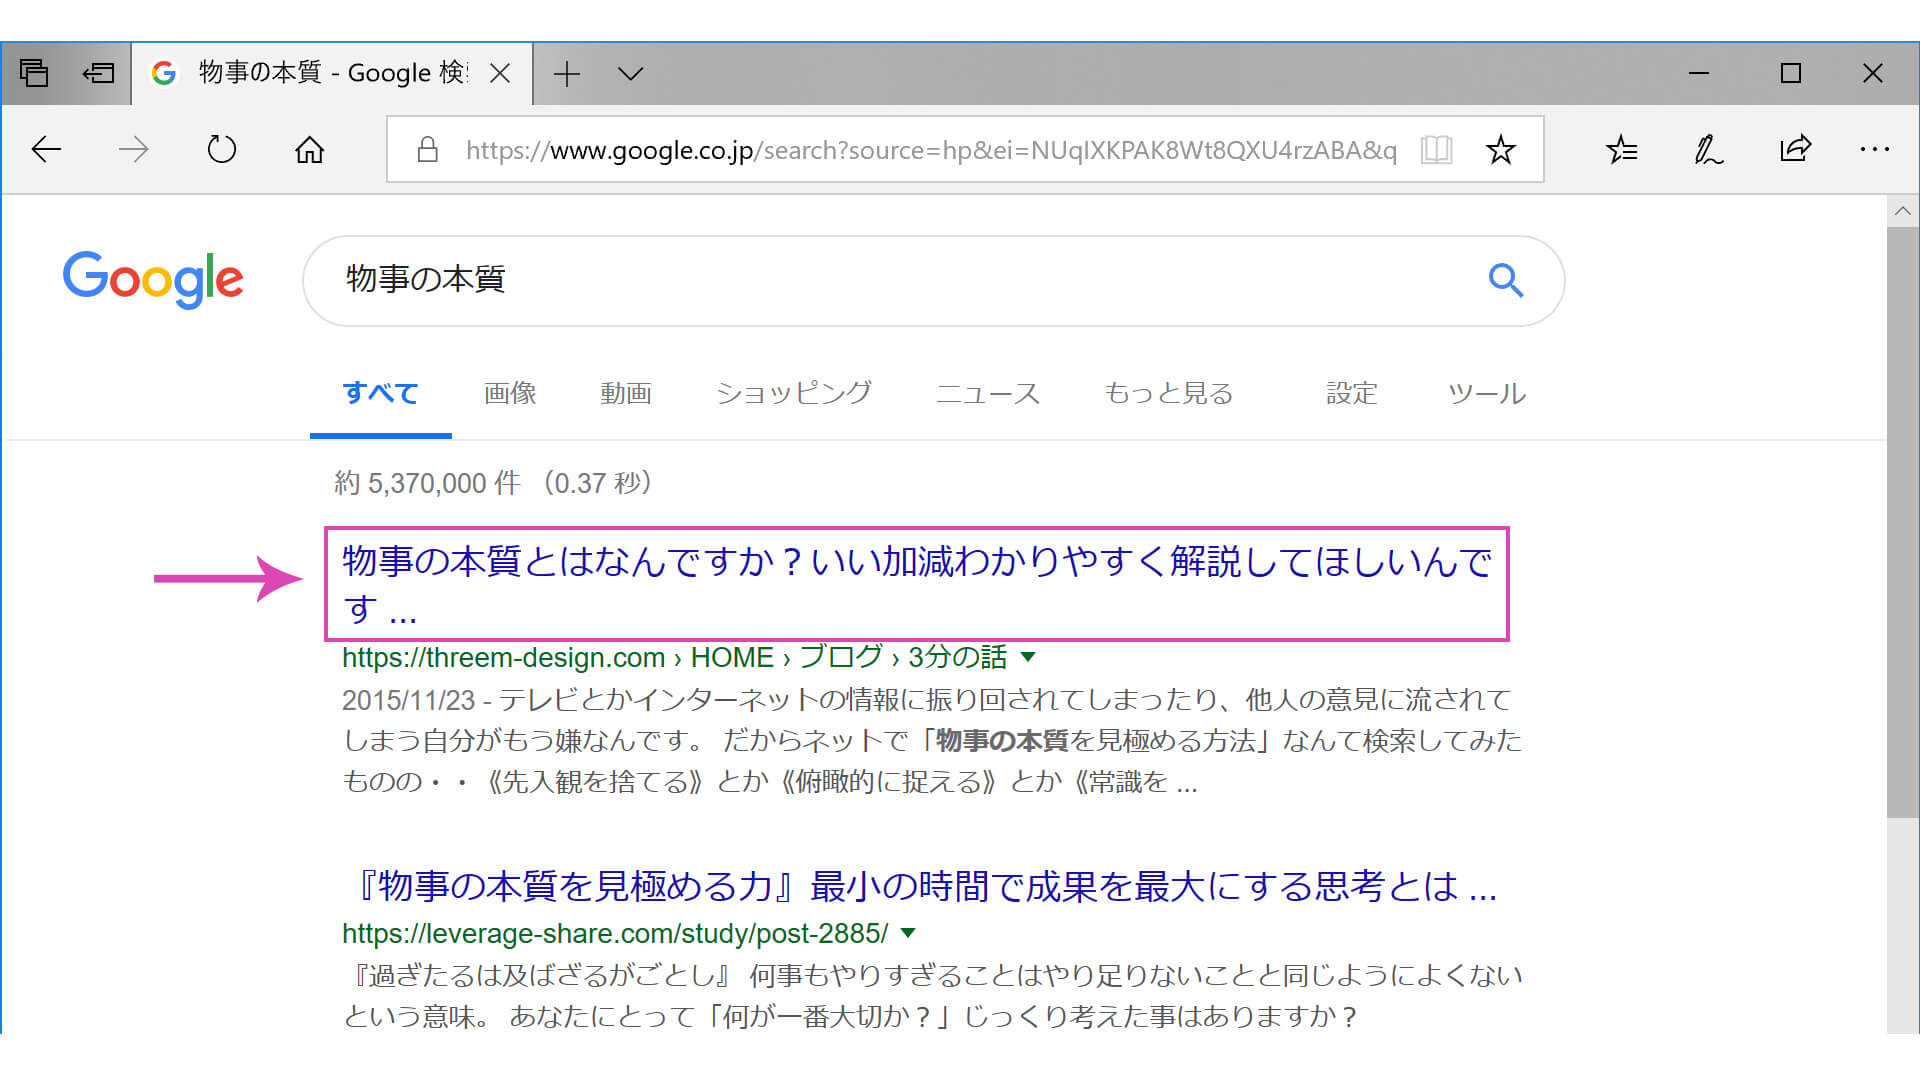This screenshot has height=1080, width=1920.
Task: Set tabs aside icon
Action: point(98,73)
